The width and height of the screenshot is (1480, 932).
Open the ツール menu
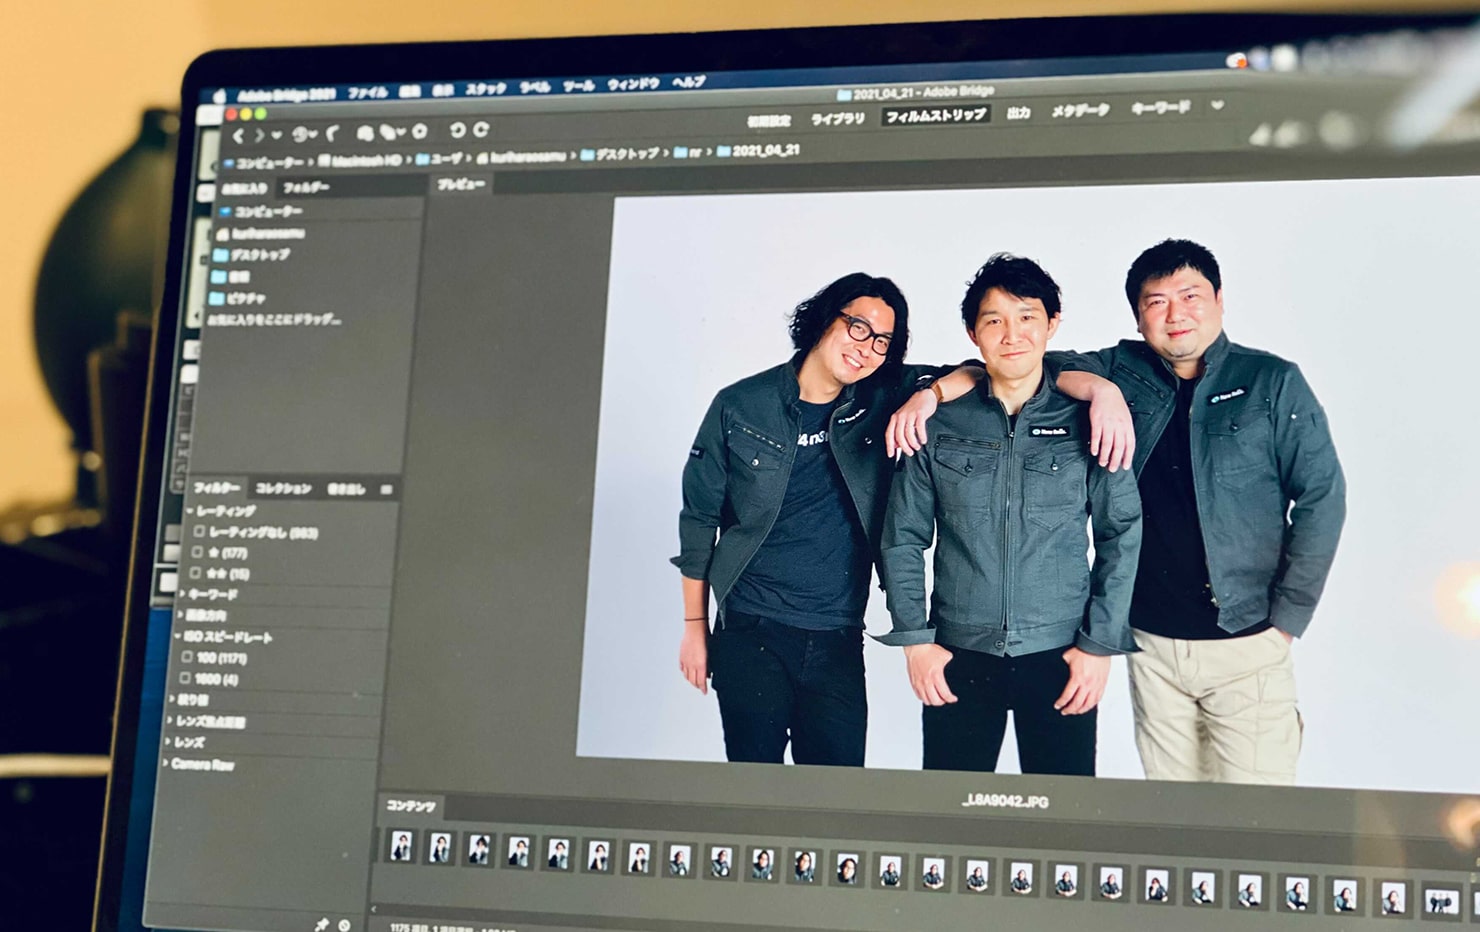click(579, 86)
